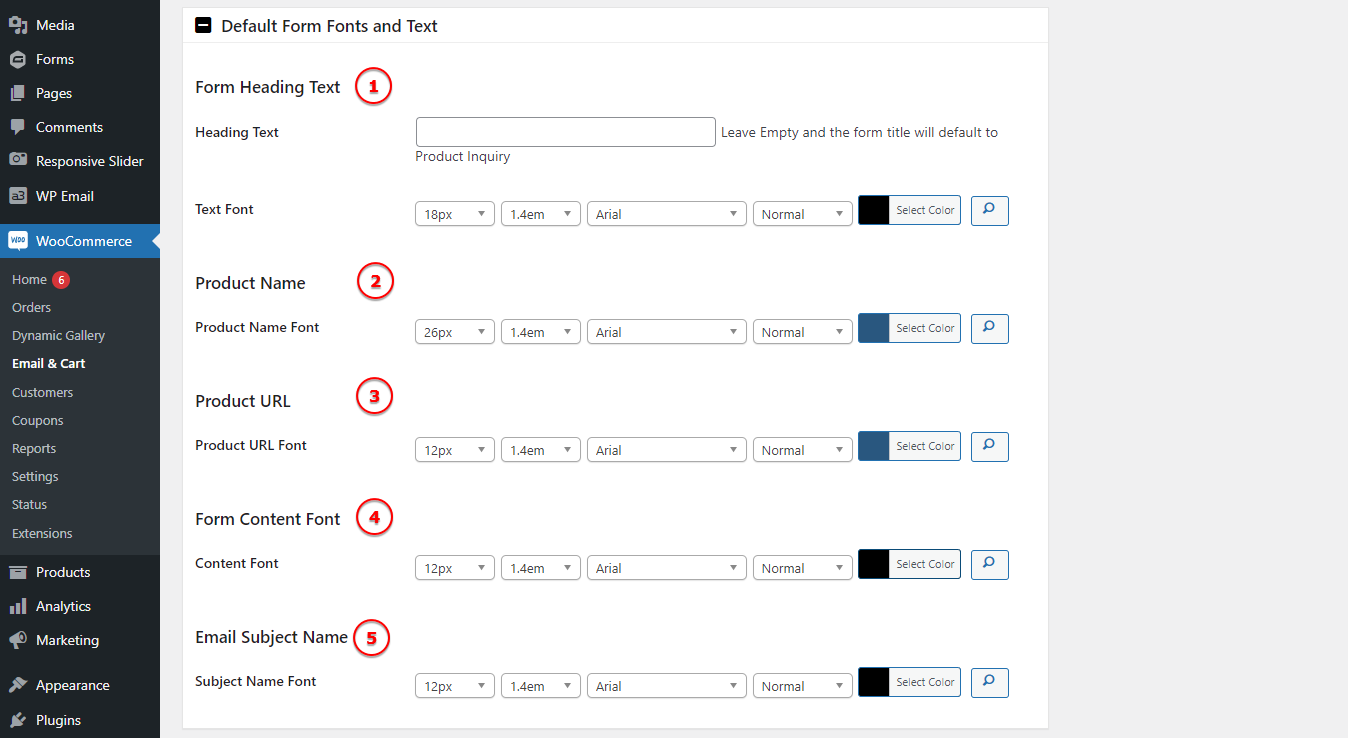Image resolution: width=1348 pixels, height=738 pixels.
Task: Open Product Name Font family Arial dropdown
Action: [x=667, y=332]
